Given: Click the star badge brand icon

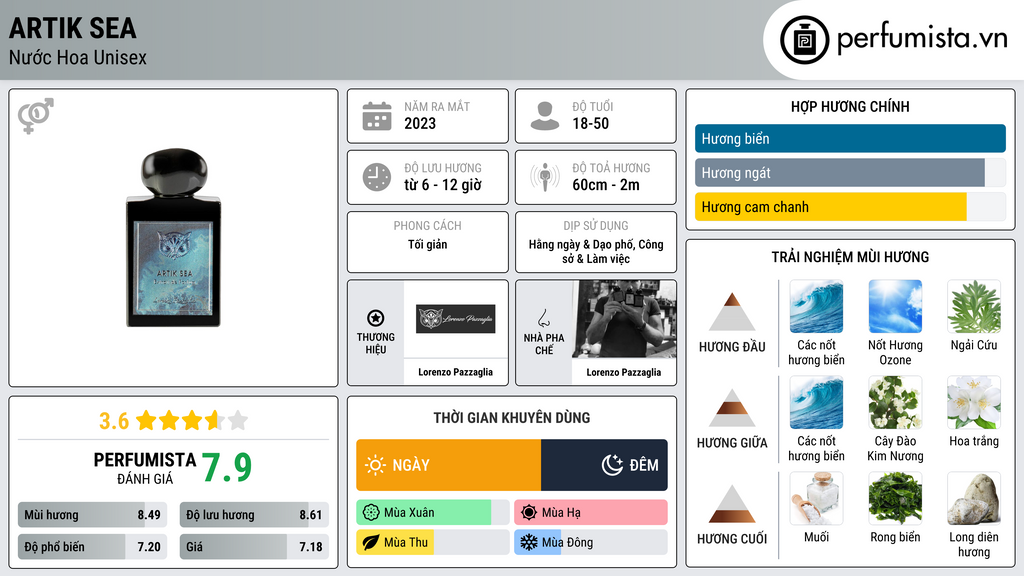Looking at the screenshot, I should coord(376,318).
